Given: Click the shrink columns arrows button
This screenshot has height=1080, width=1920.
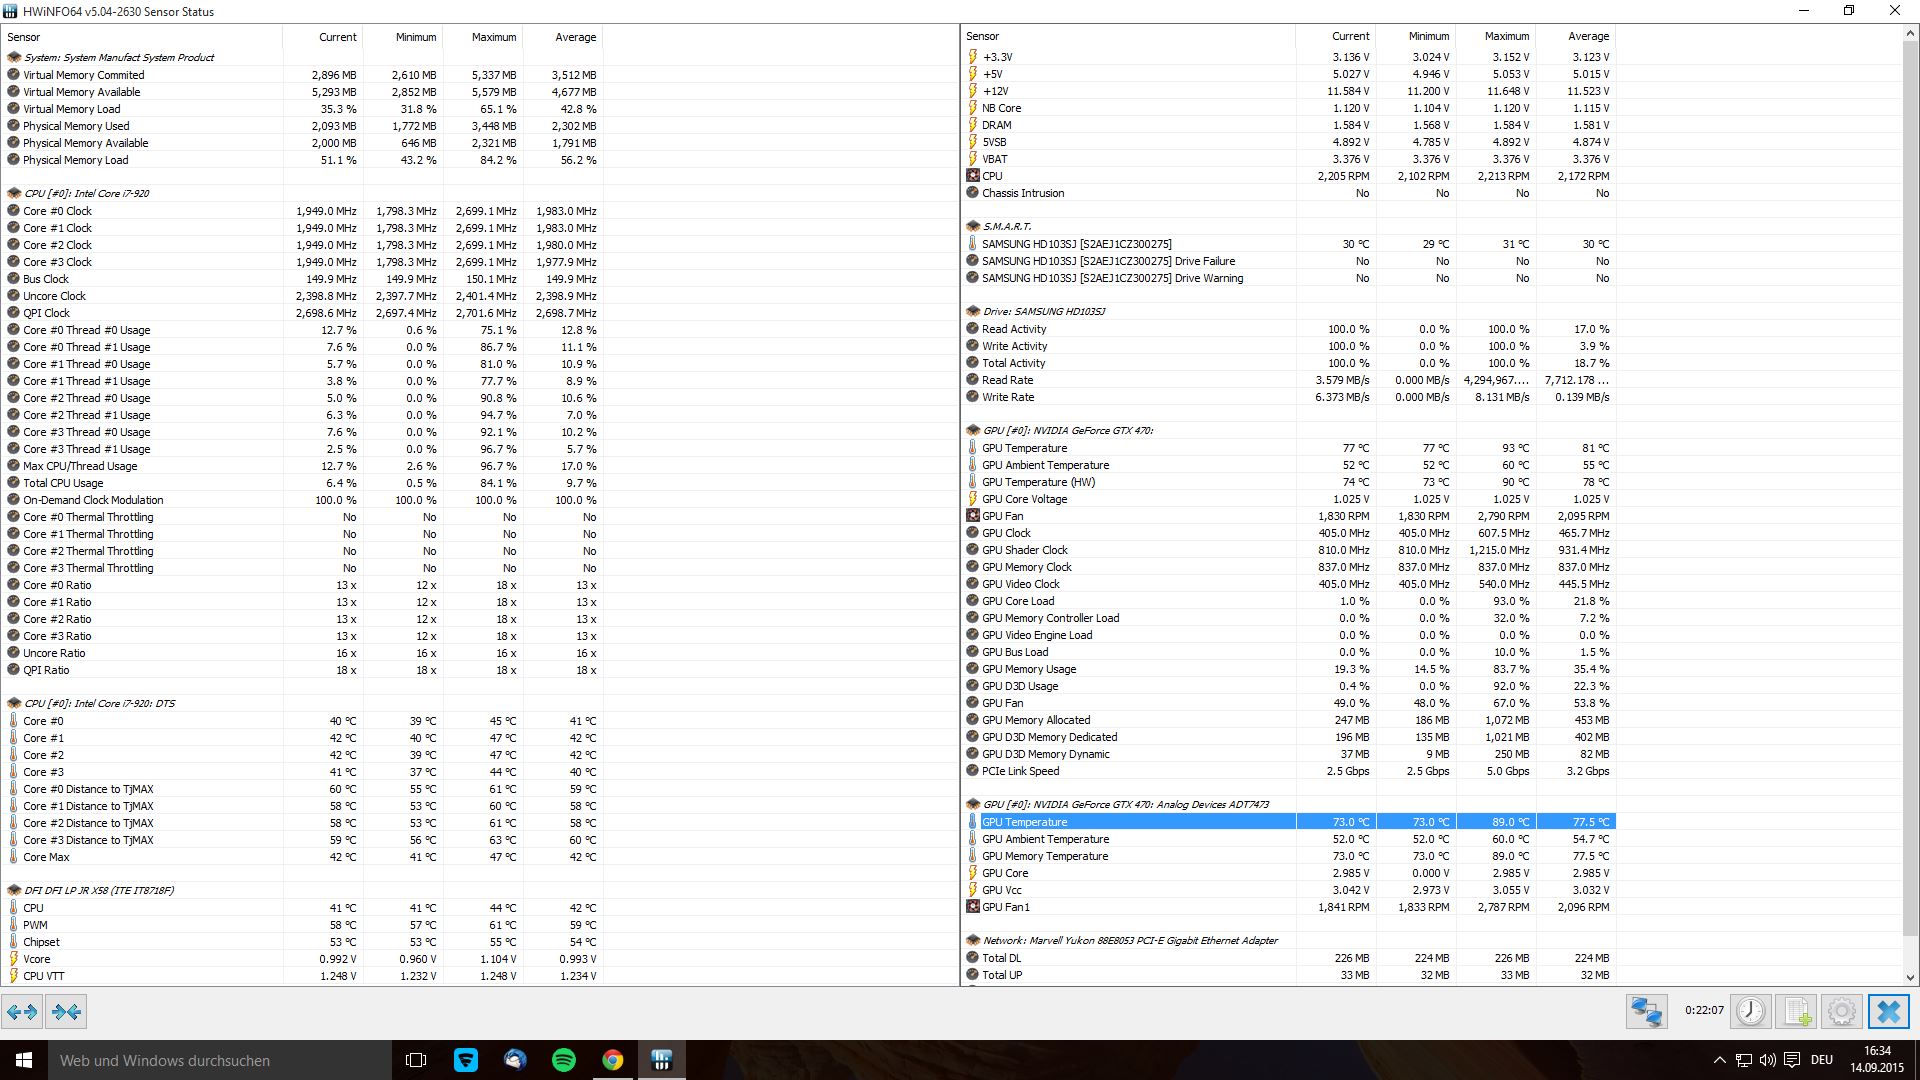Looking at the screenshot, I should pyautogui.click(x=66, y=1011).
